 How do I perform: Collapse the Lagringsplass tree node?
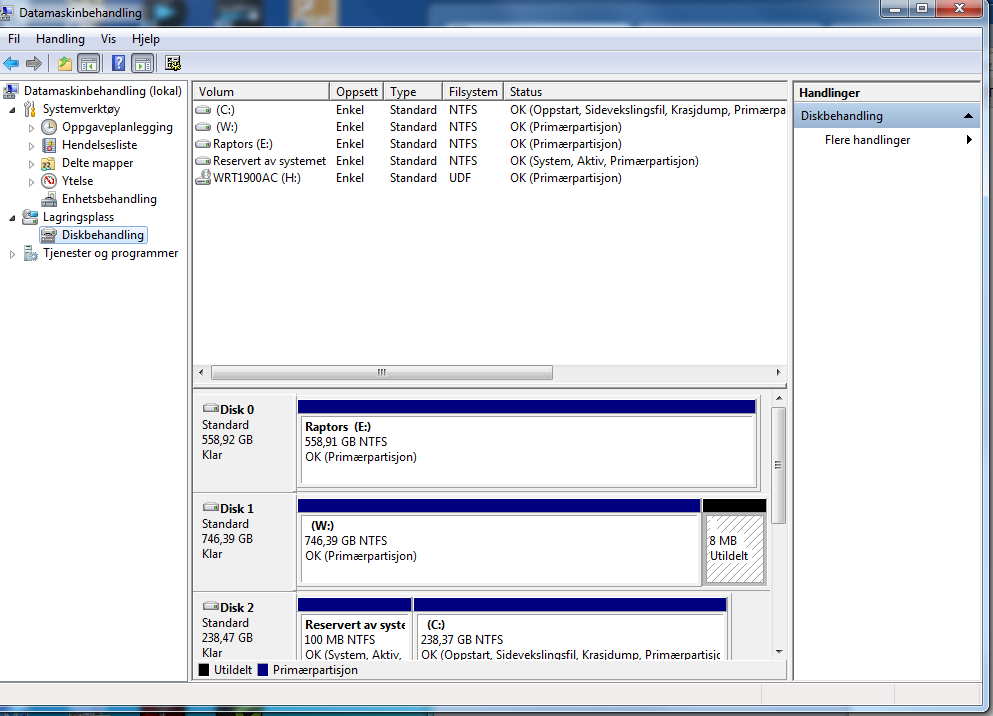tap(12, 218)
